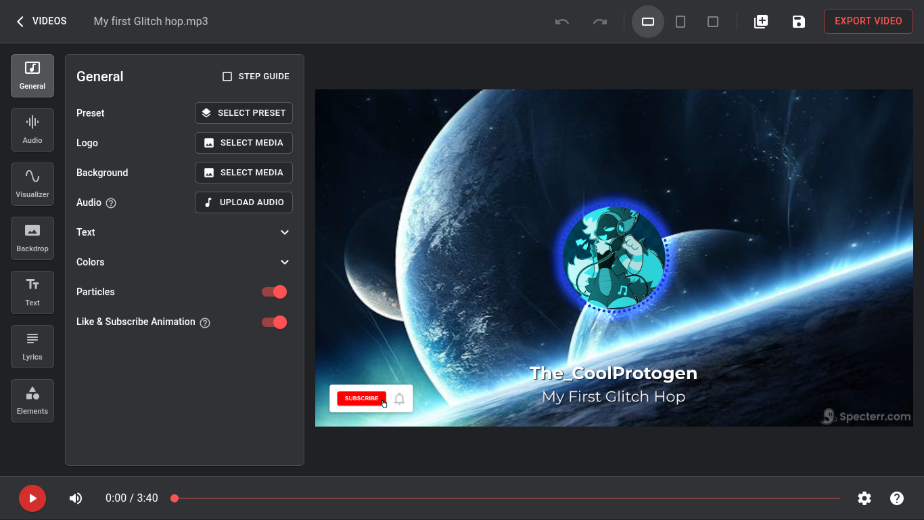Image resolution: width=924 pixels, height=520 pixels.
Task: Toggle Particles off
Action: pos(275,292)
